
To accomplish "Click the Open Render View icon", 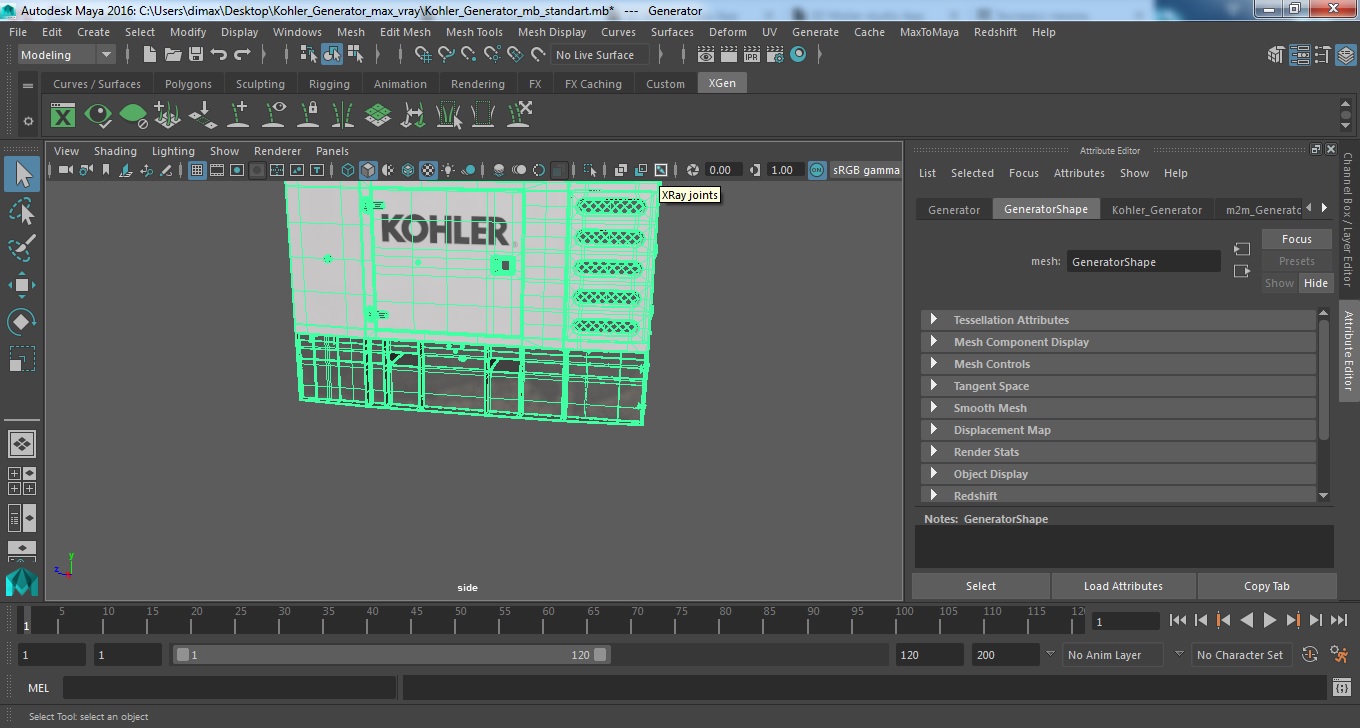I will (706, 55).
